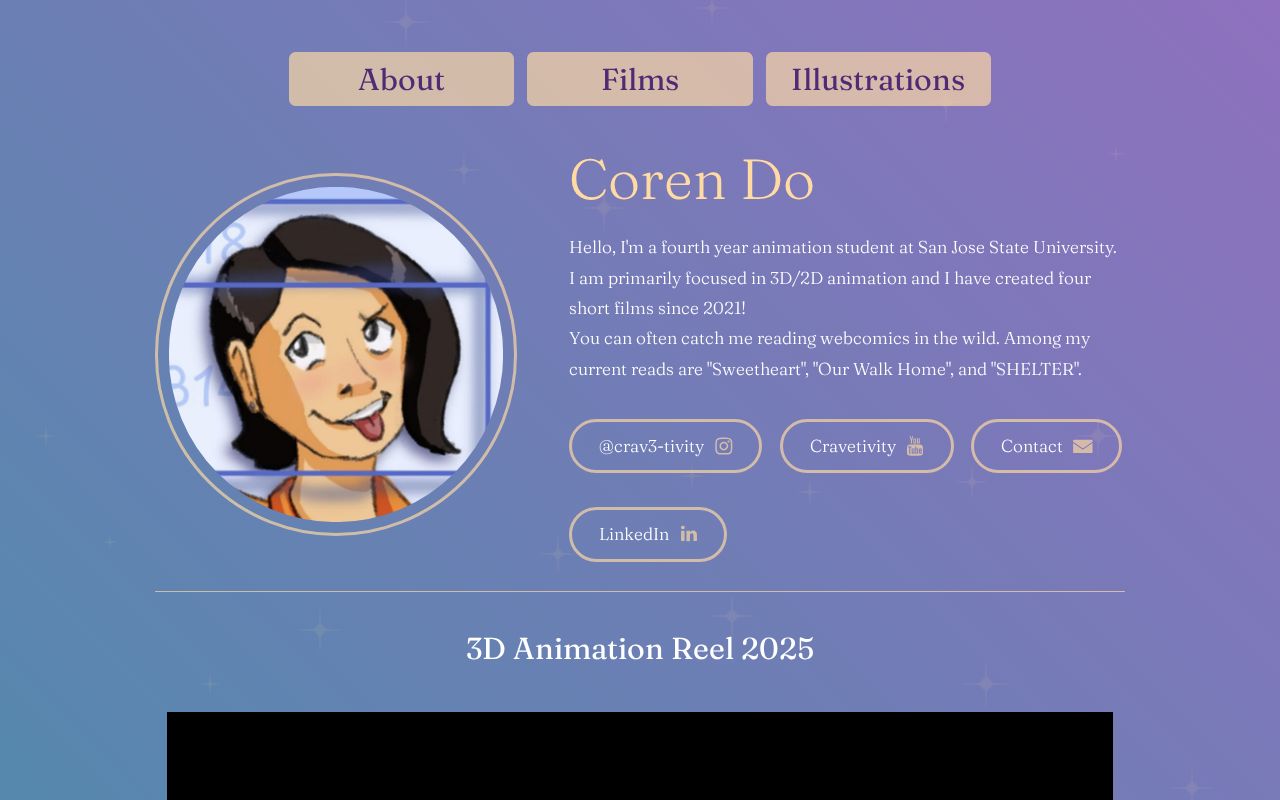Click the envelope icon in the Contact button
1280x800 pixels.
coord(1083,446)
